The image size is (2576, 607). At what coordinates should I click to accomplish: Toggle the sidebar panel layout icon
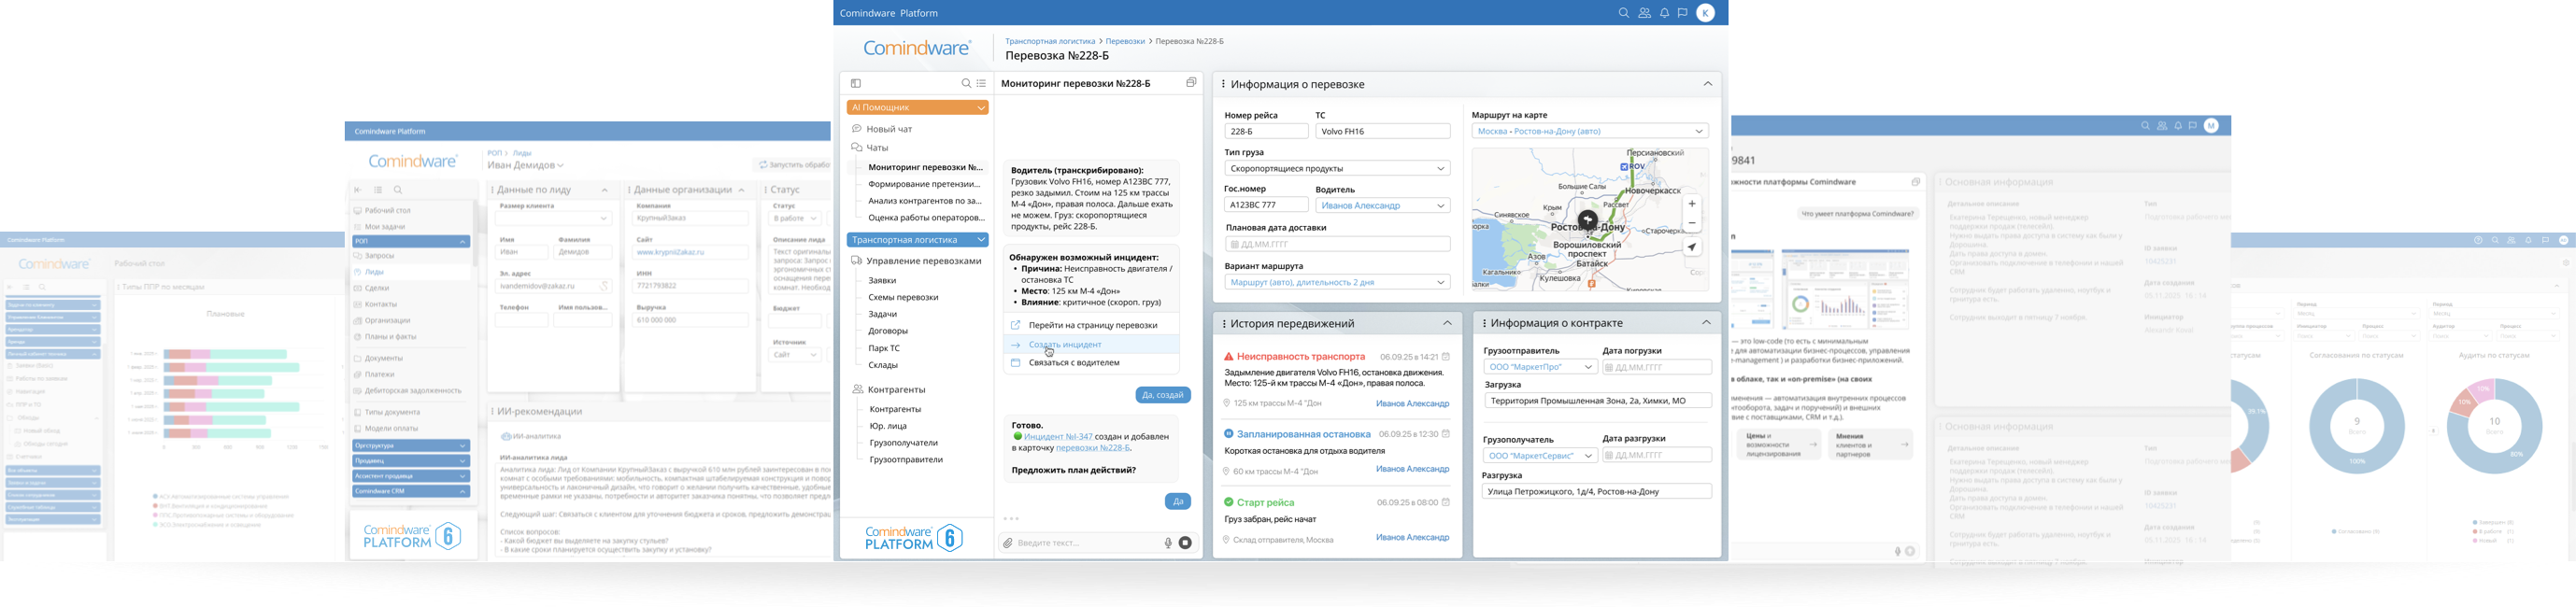856,84
